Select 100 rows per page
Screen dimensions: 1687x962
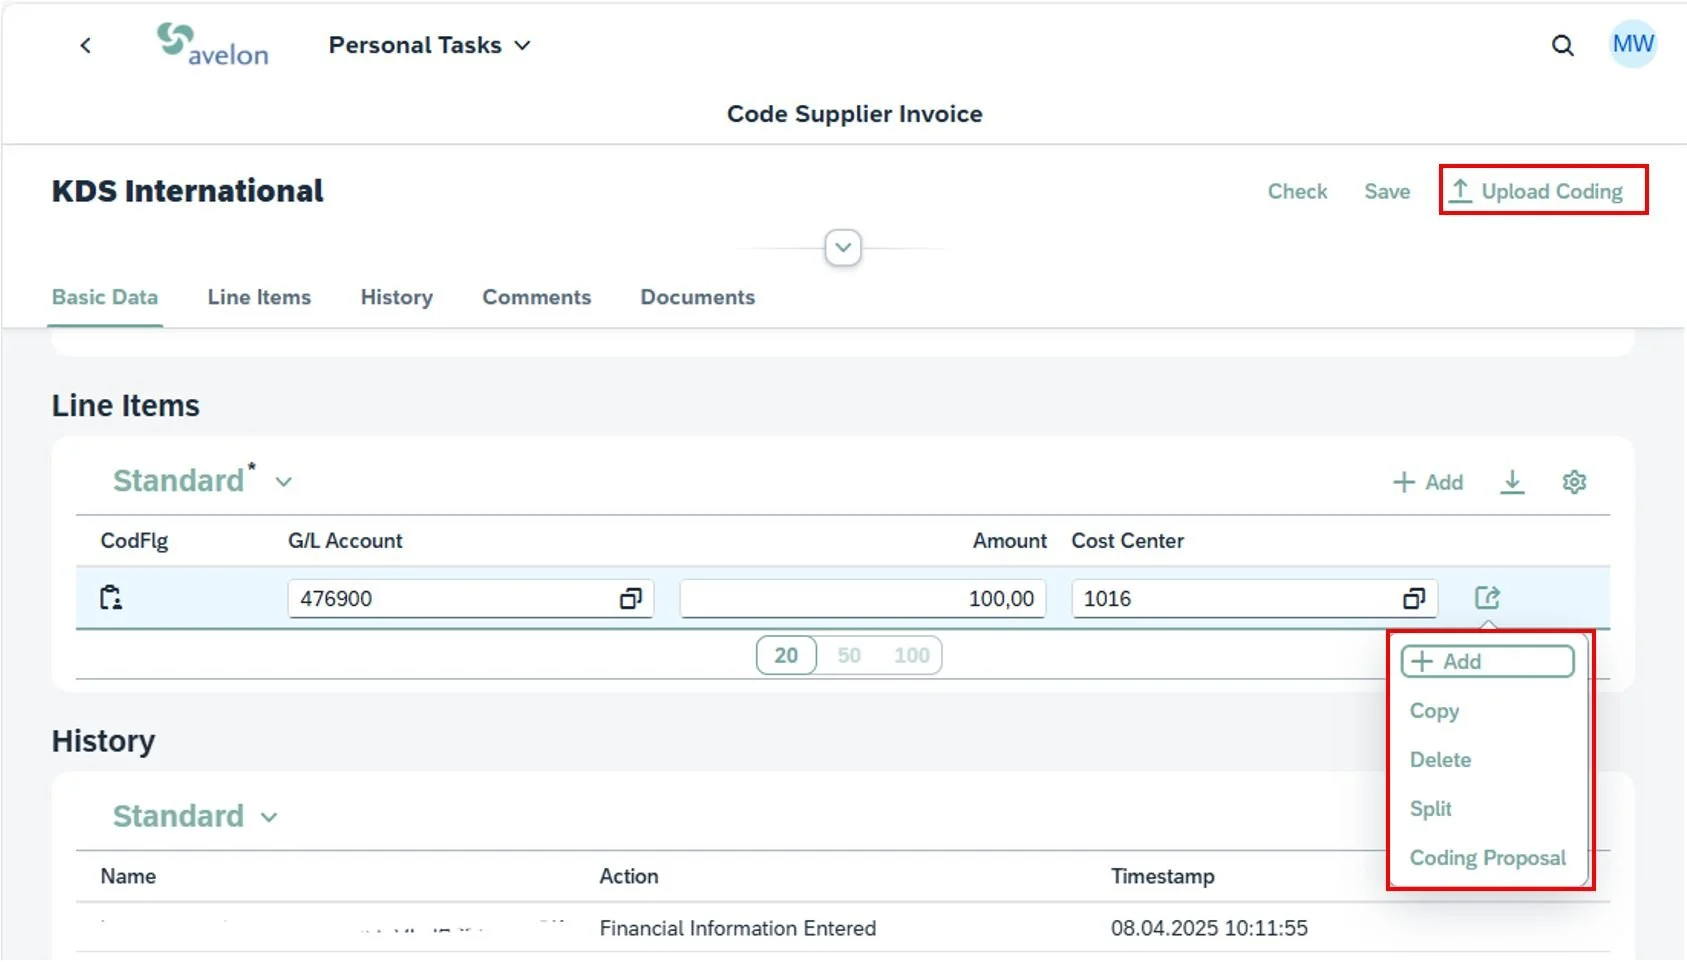pyautogui.click(x=911, y=655)
